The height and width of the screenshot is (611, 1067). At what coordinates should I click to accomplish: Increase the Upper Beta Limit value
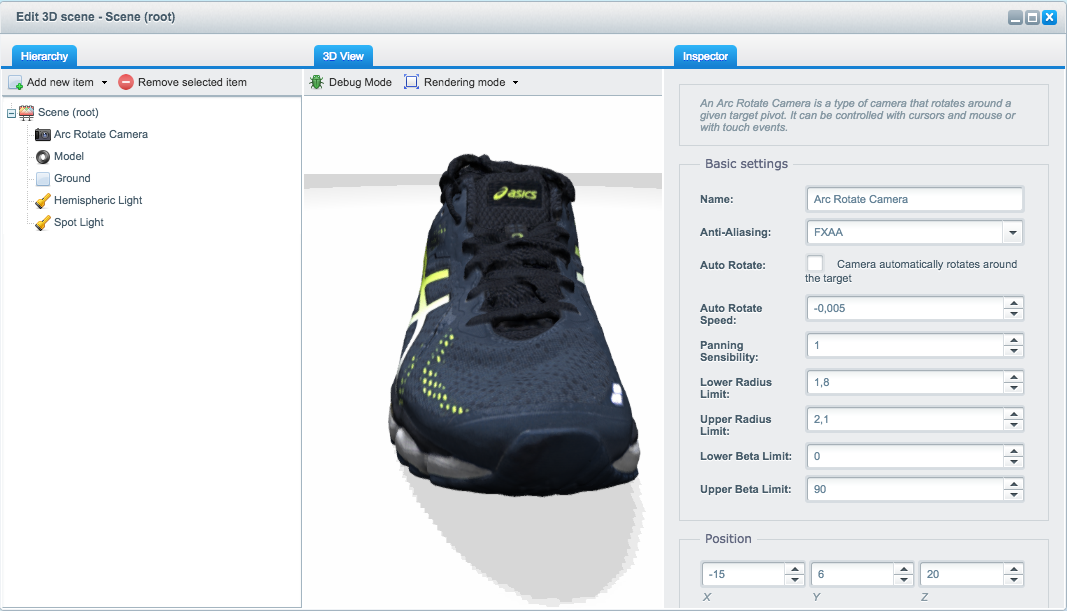tap(1014, 484)
